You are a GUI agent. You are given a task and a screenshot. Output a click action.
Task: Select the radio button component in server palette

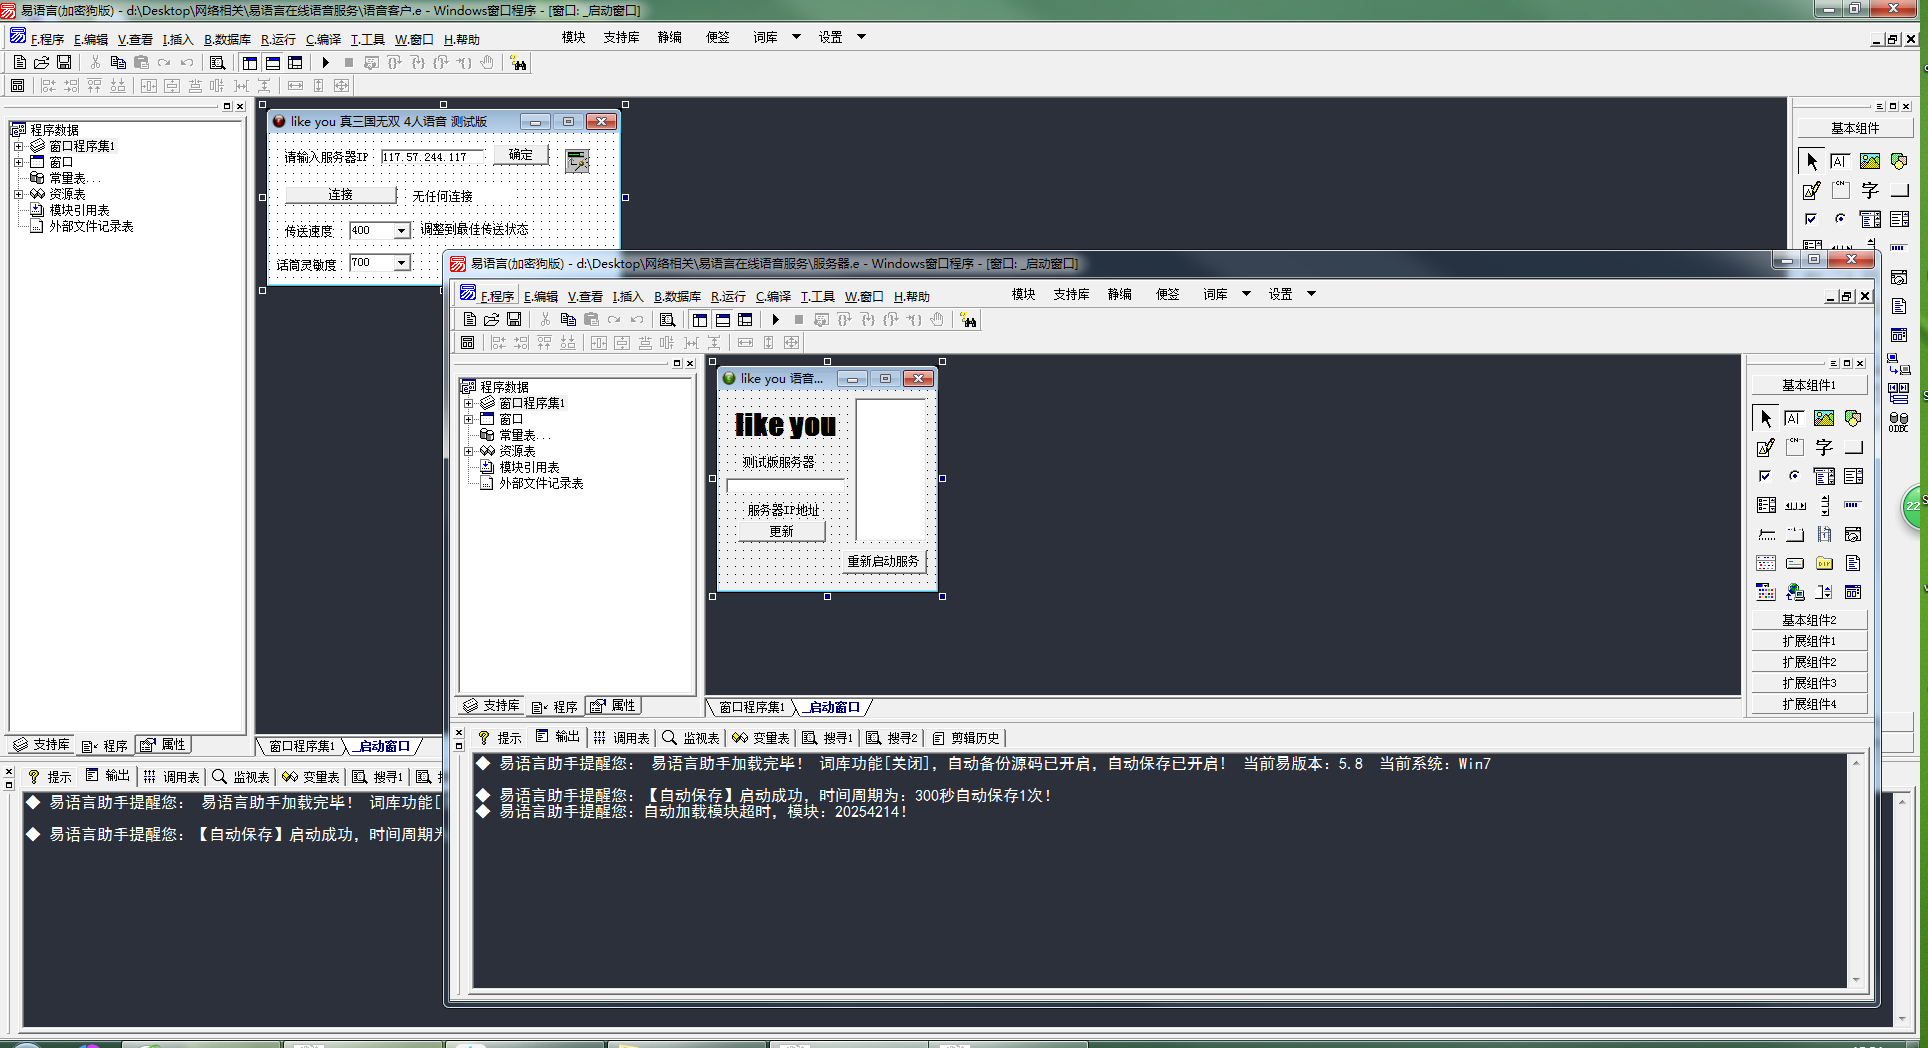pos(1795,477)
